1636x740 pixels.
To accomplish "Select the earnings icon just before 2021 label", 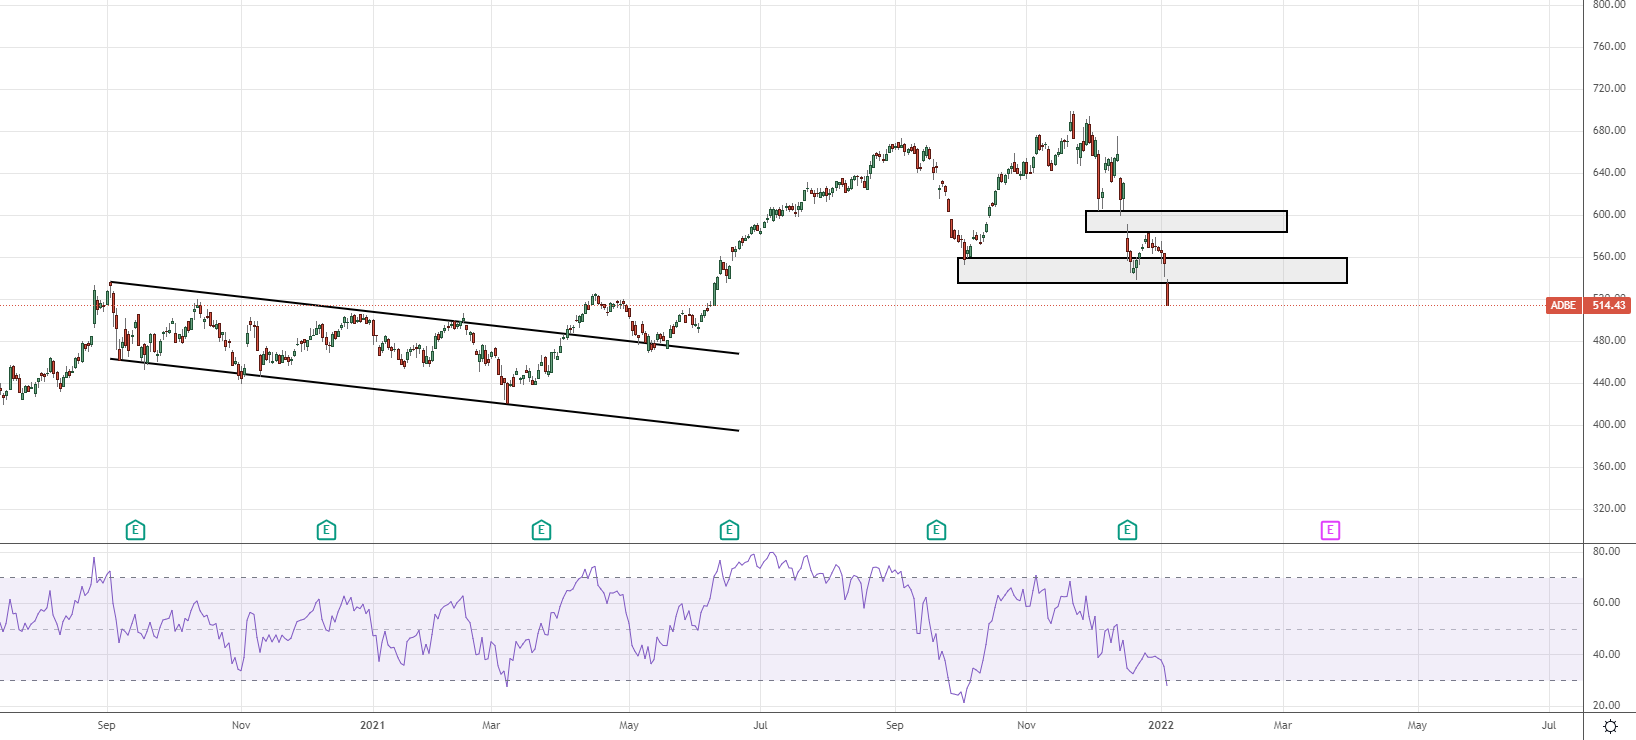I will tap(326, 530).
